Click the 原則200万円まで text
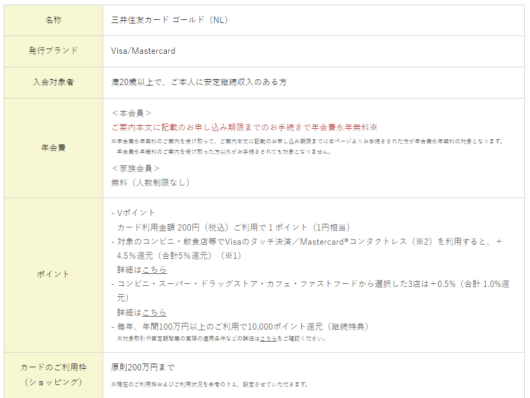The height and width of the screenshot is (398, 530). point(143,367)
